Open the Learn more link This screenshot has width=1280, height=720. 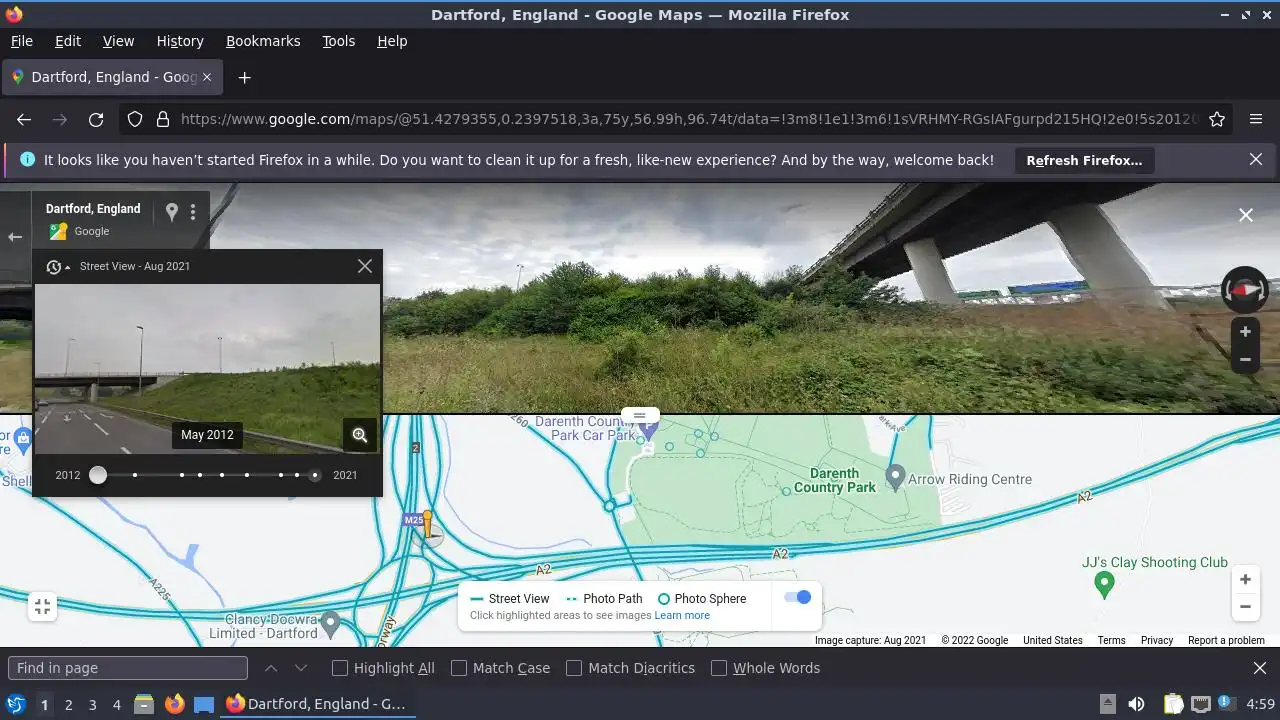tap(682, 615)
